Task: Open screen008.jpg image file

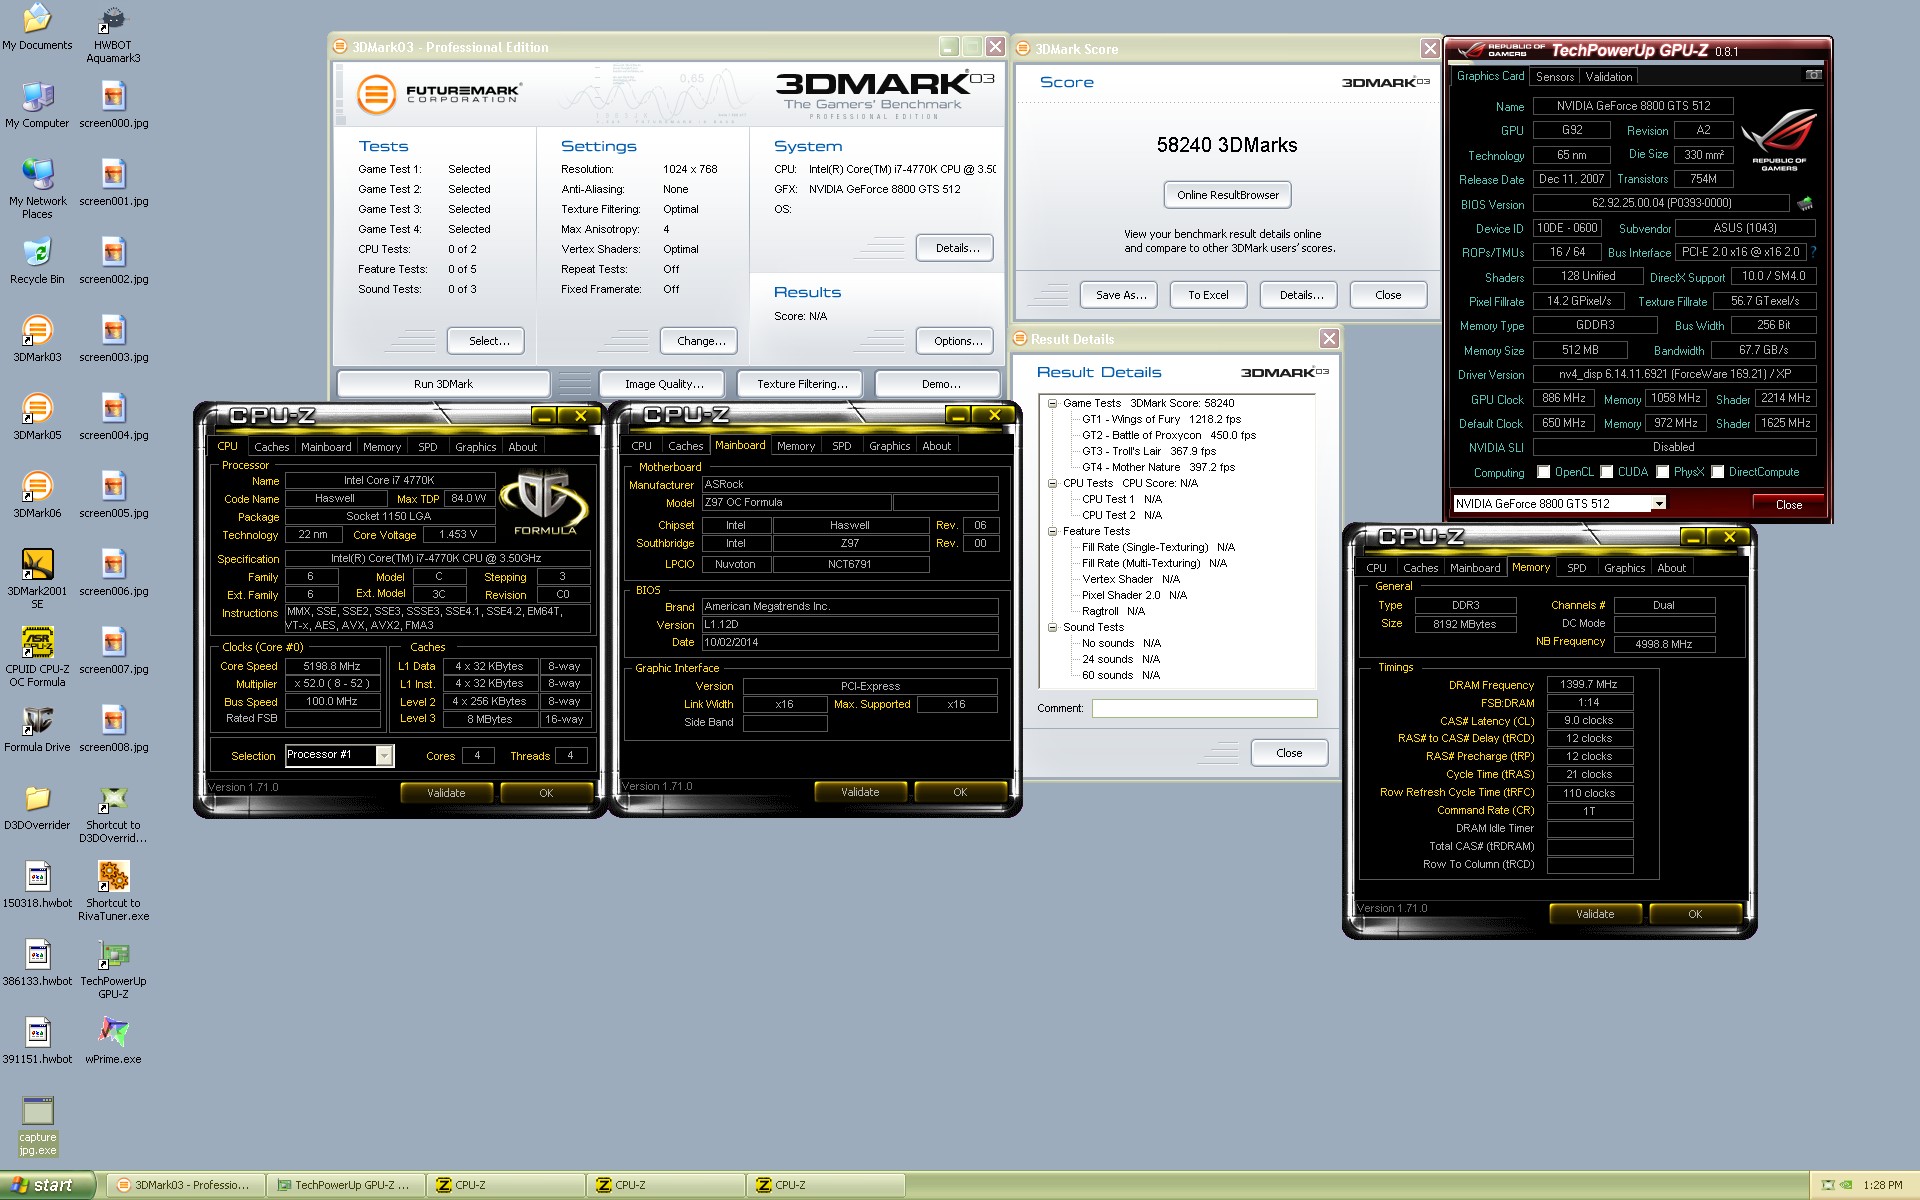Action: click(x=113, y=729)
